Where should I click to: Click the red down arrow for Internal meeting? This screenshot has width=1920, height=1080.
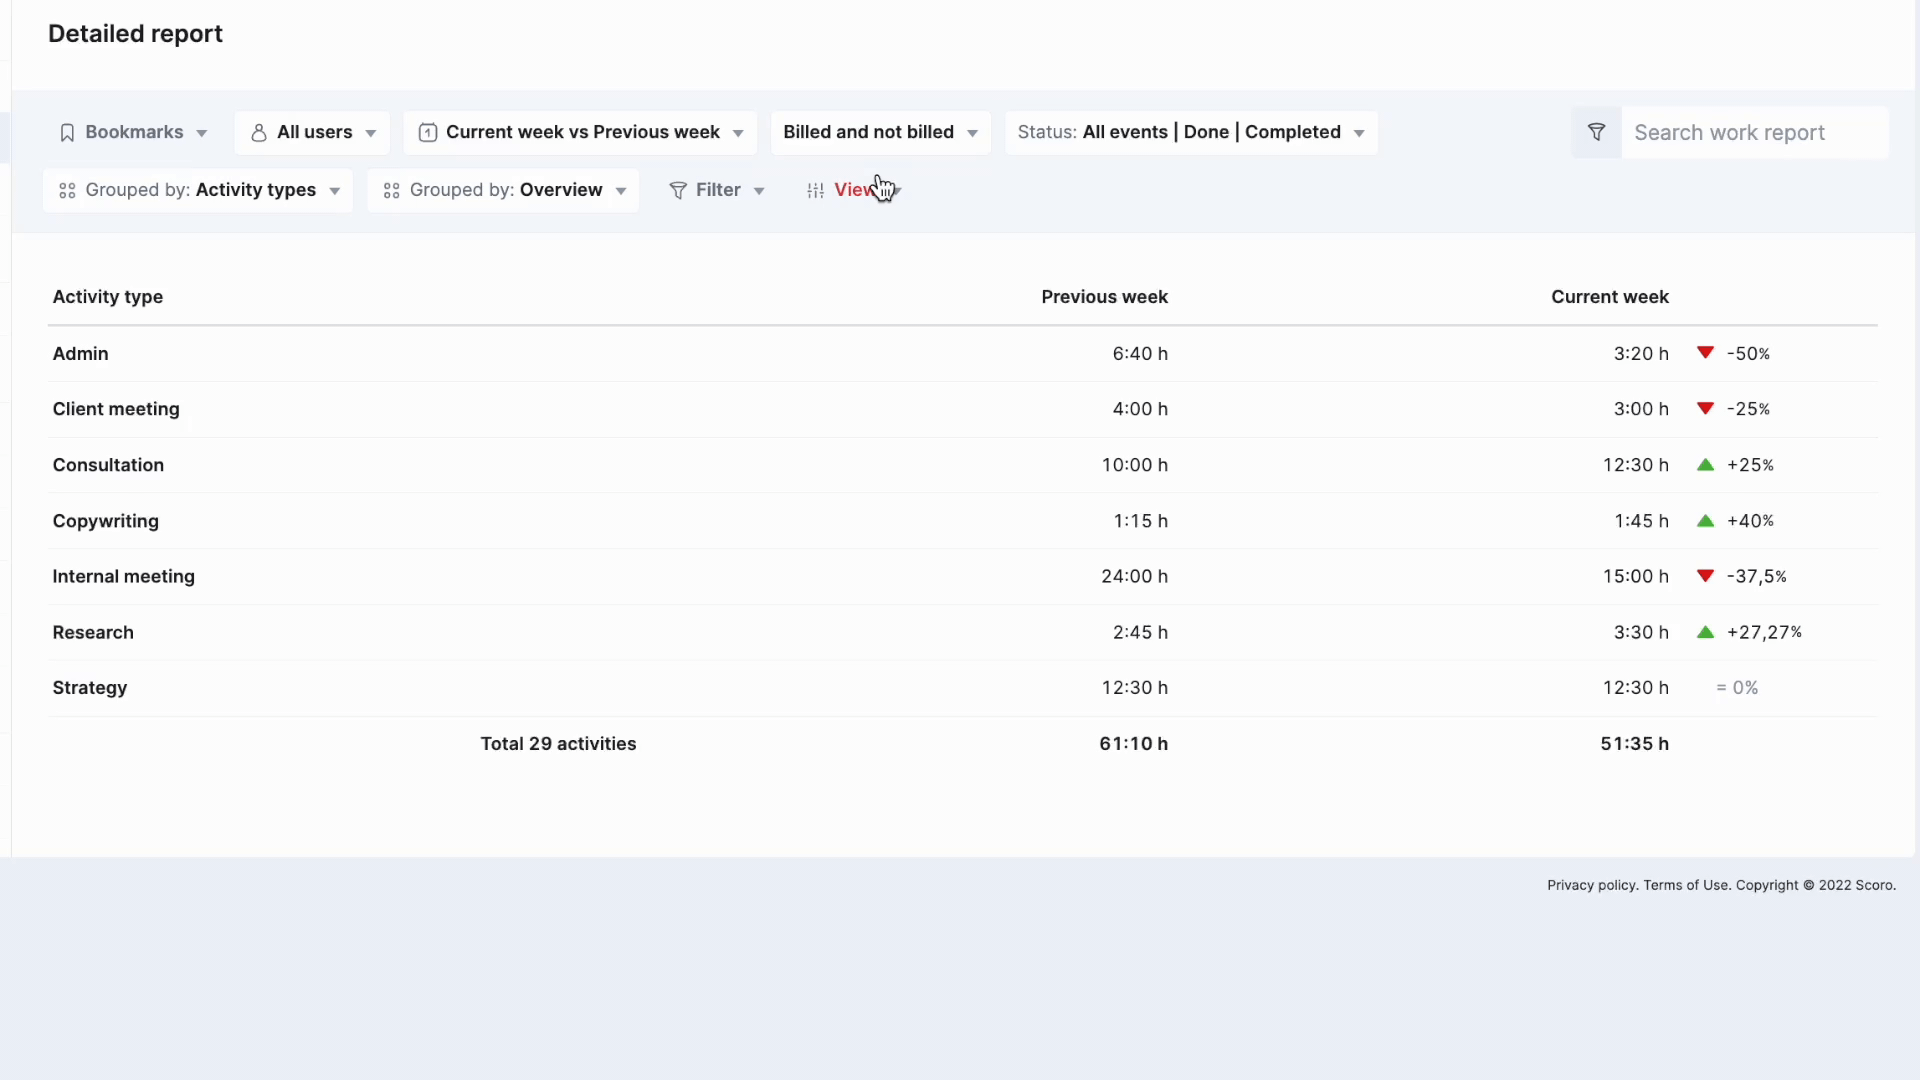(1706, 576)
